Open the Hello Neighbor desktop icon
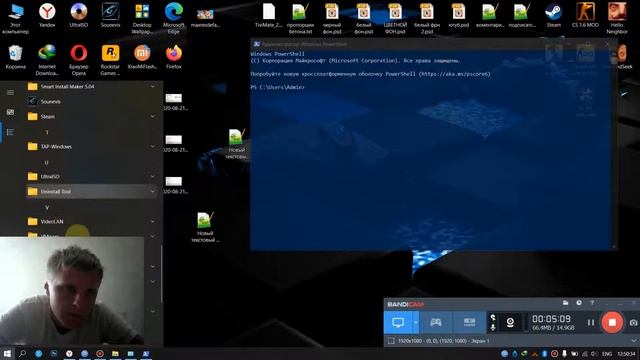Viewport: 640px width, 360px height. pyautogui.click(x=617, y=18)
